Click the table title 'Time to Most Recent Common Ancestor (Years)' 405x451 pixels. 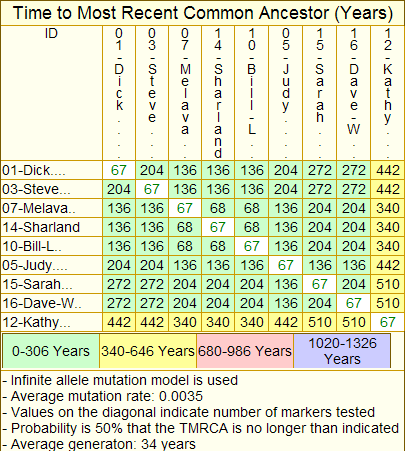(x=203, y=13)
